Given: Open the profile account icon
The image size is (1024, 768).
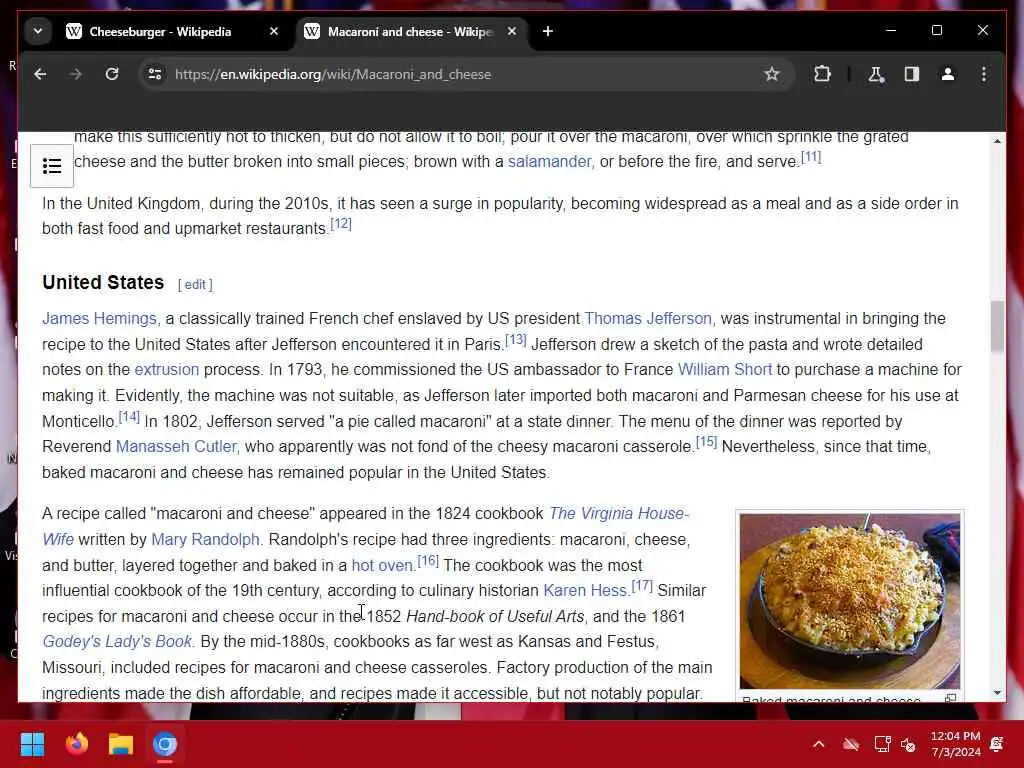Looking at the screenshot, I should [948, 74].
